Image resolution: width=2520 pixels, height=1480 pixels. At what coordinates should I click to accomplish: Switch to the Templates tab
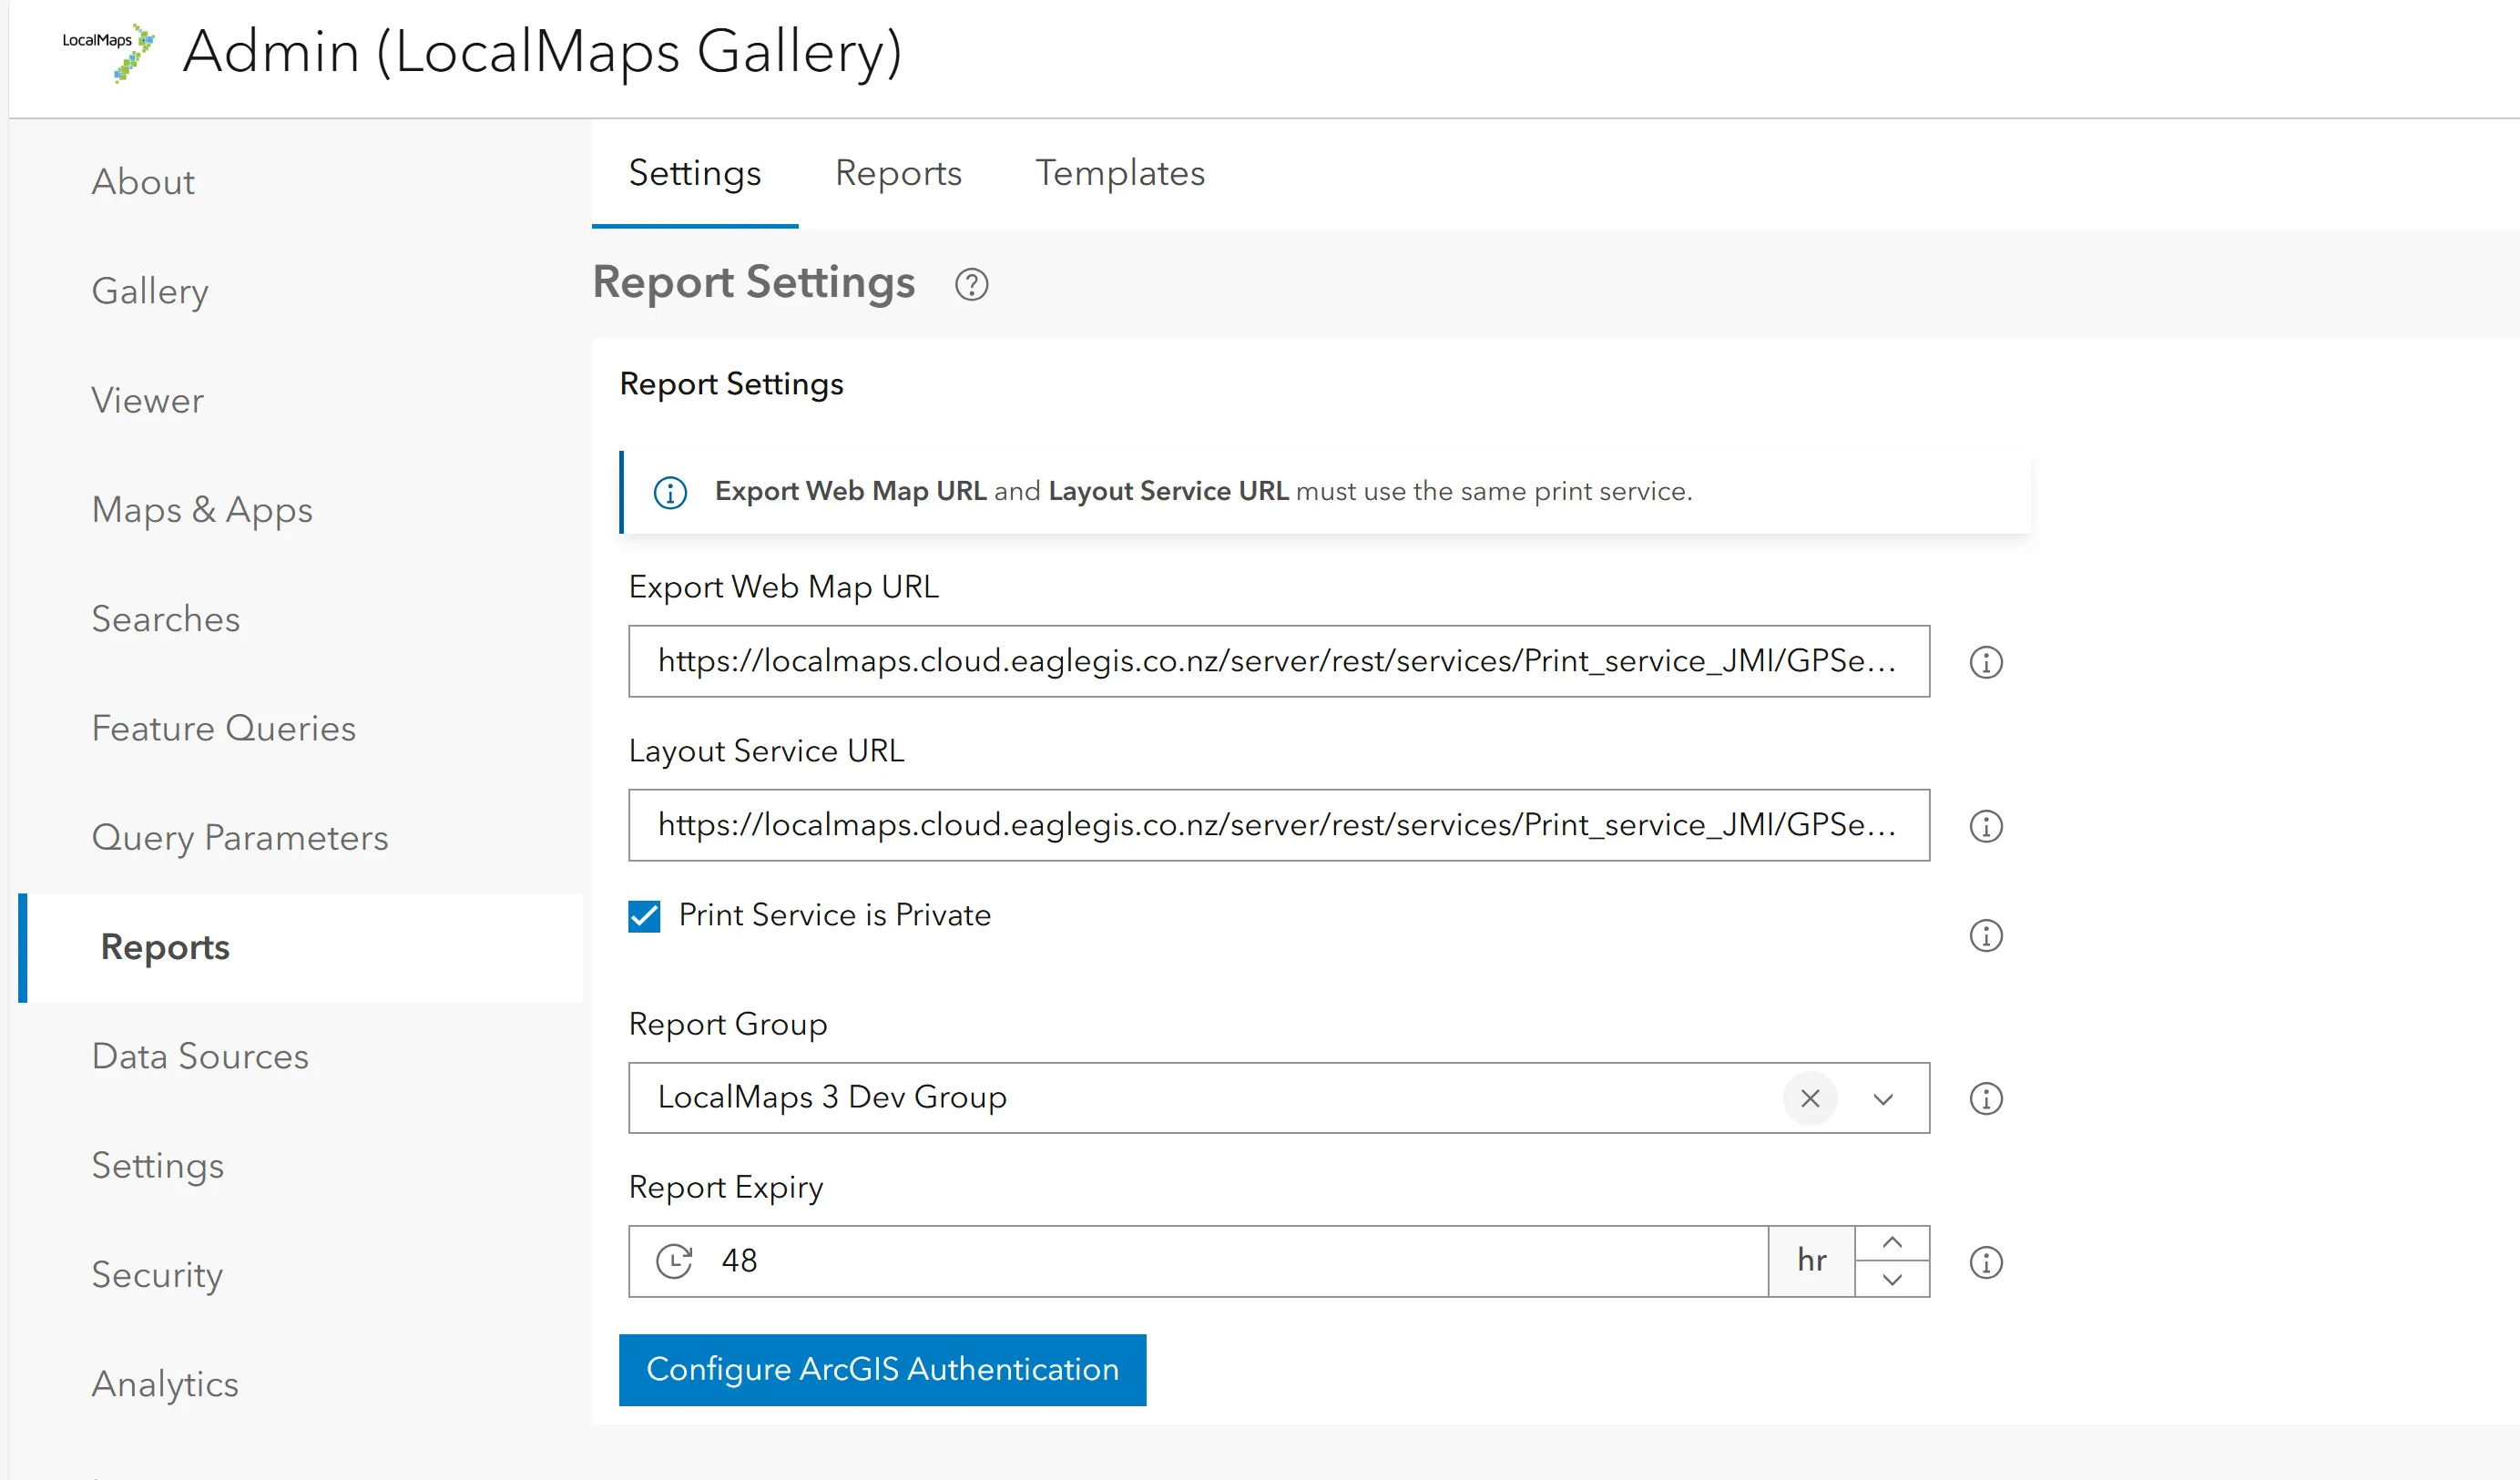click(x=1119, y=173)
